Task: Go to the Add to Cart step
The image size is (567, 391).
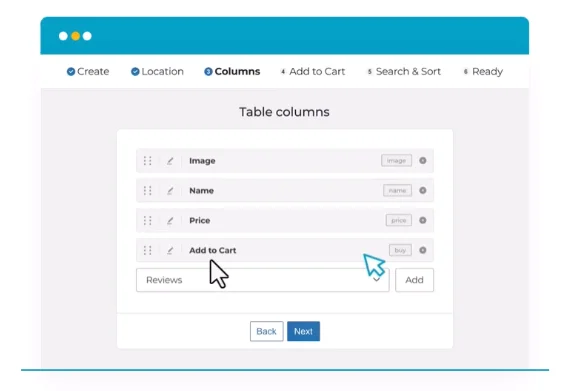Action: point(313,72)
